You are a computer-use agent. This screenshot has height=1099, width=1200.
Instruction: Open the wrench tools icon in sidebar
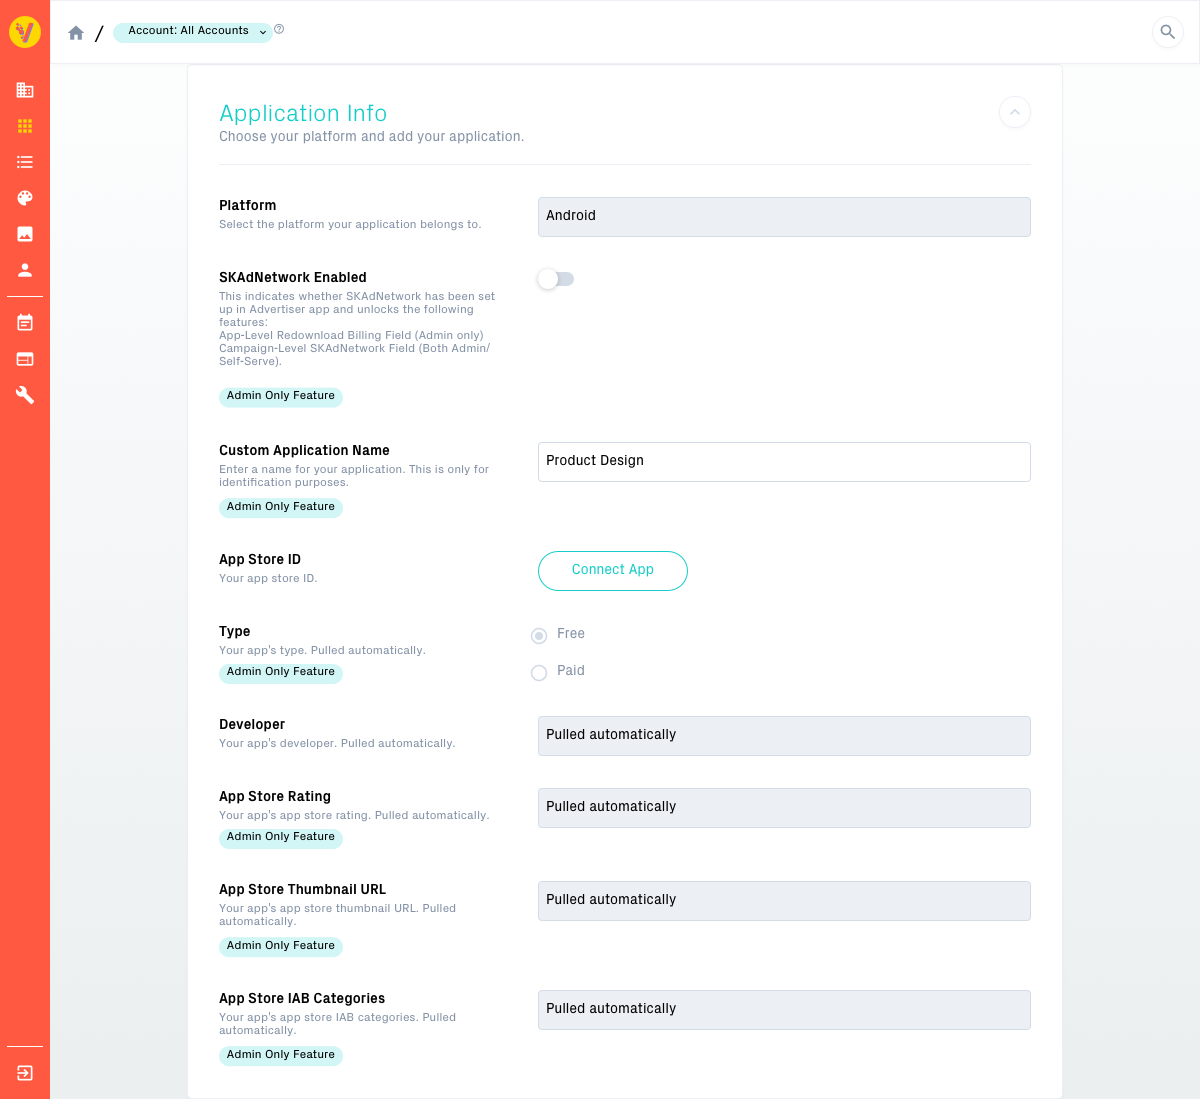25,395
